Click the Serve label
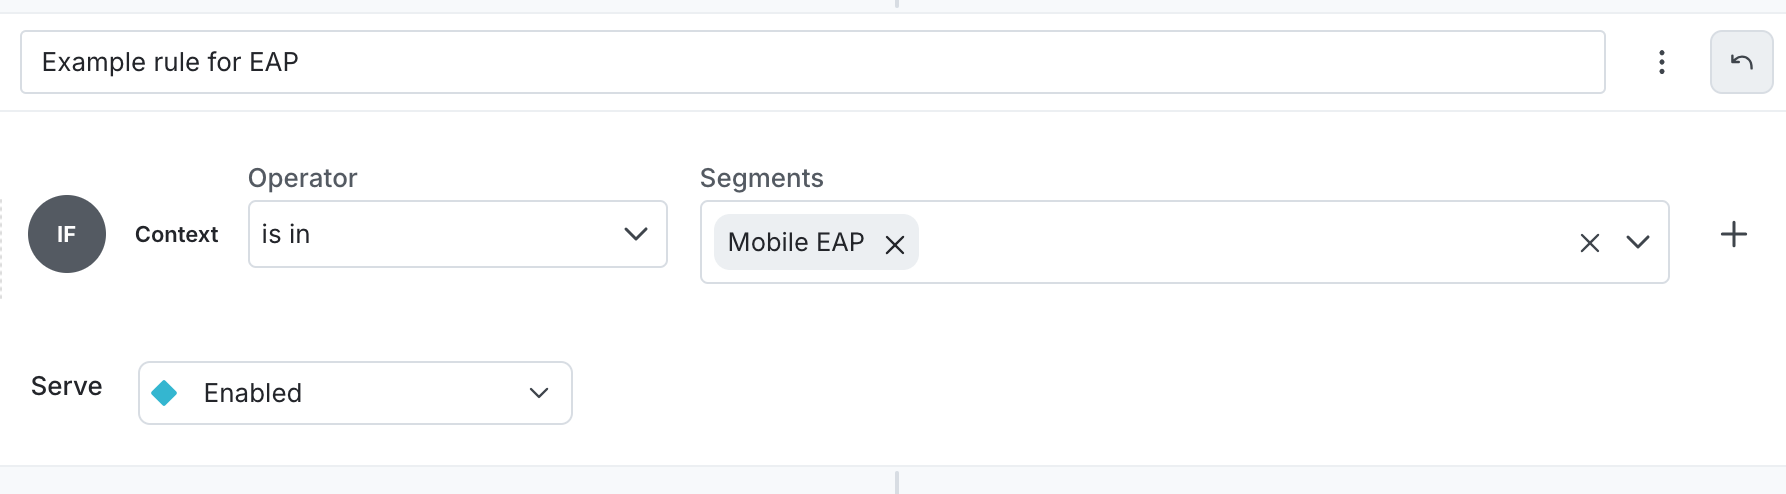 pyautogui.click(x=66, y=386)
